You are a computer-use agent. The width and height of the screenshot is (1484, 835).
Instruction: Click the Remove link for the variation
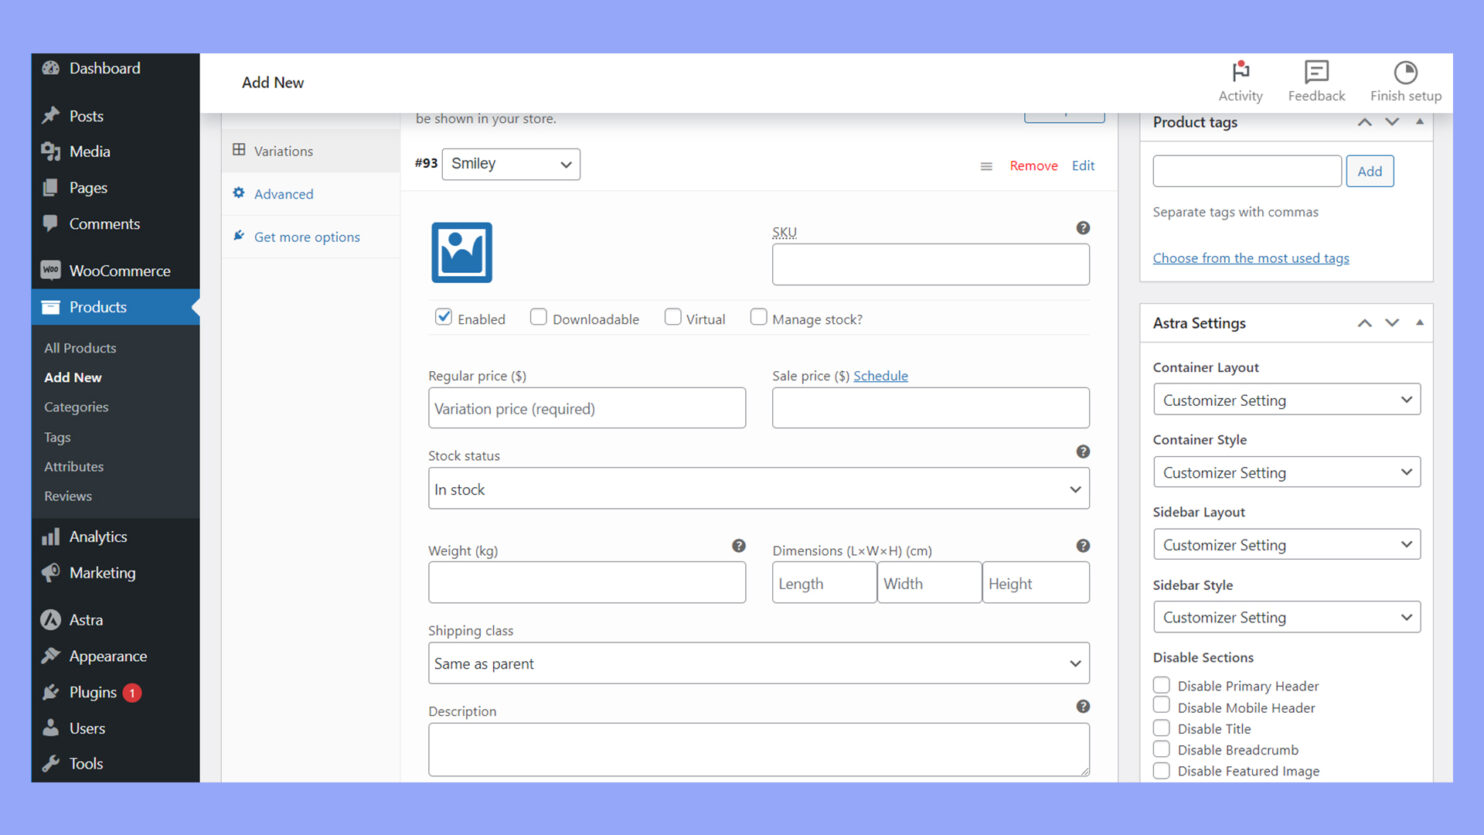point(1033,165)
